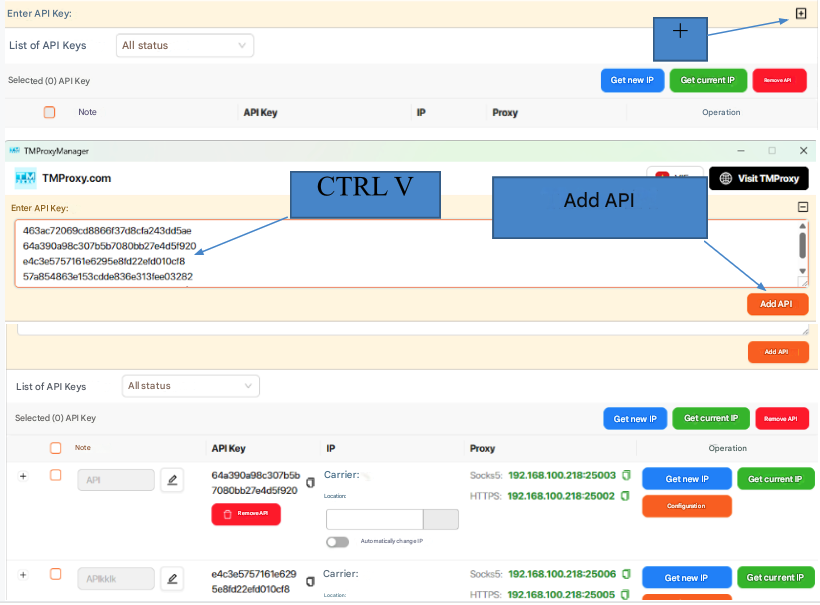Open the top All status dropdown

(x=184, y=45)
